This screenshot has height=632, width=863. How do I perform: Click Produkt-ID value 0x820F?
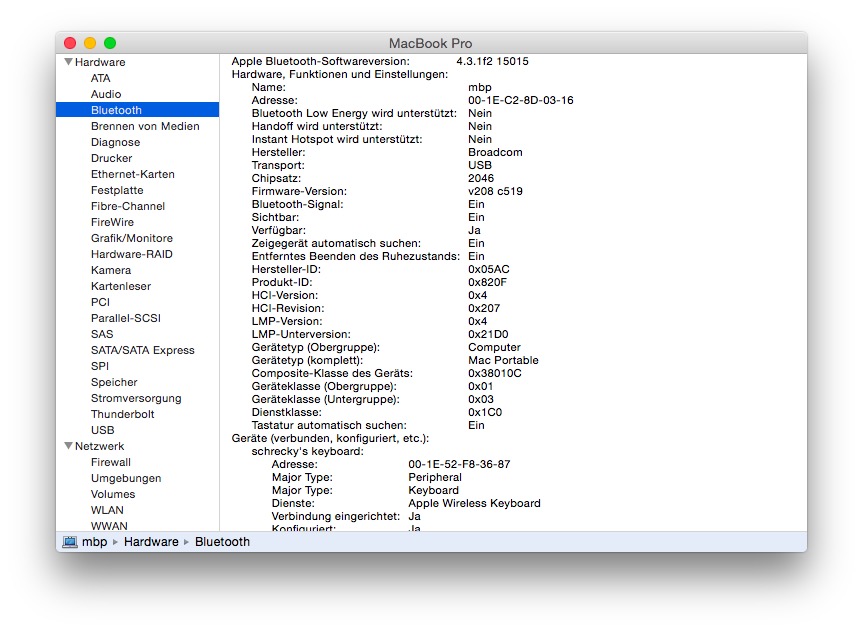tap(487, 282)
